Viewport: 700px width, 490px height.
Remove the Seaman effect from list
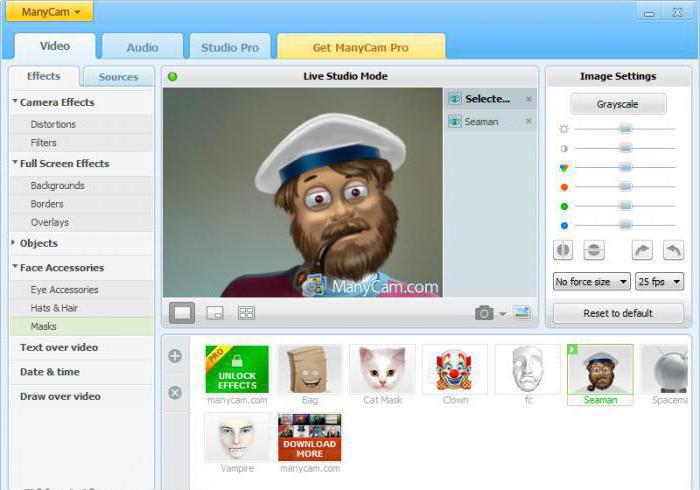(529, 121)
